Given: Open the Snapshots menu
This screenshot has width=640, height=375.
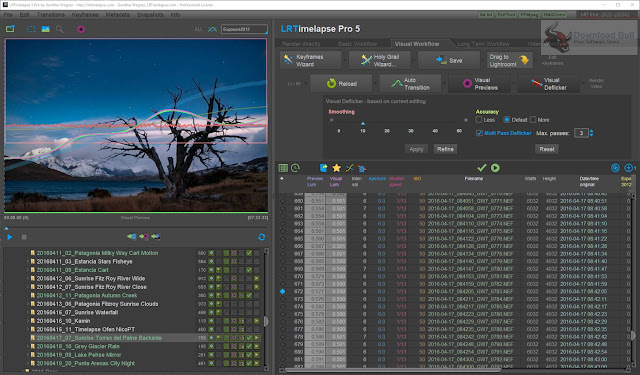Looking at the screenshot, I should pyautogui.click(x=150, y=15).
